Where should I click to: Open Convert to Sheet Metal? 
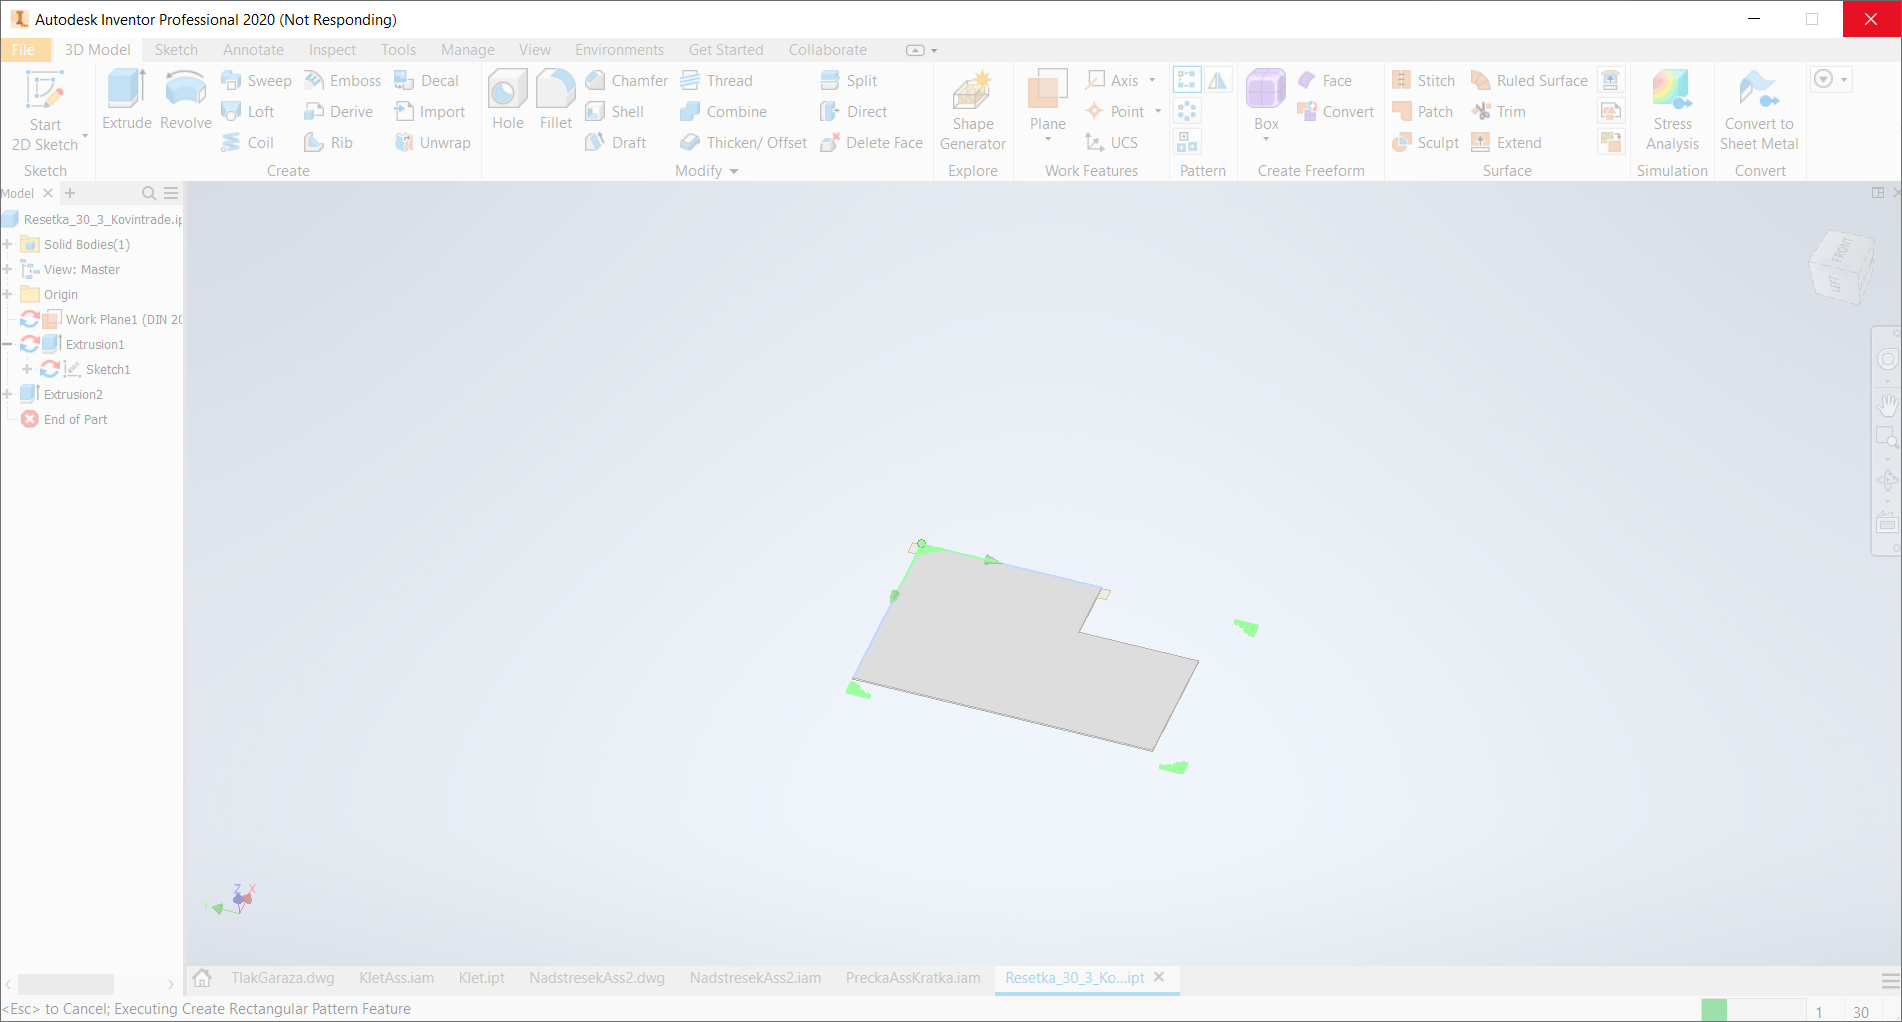coord(1759,110)
